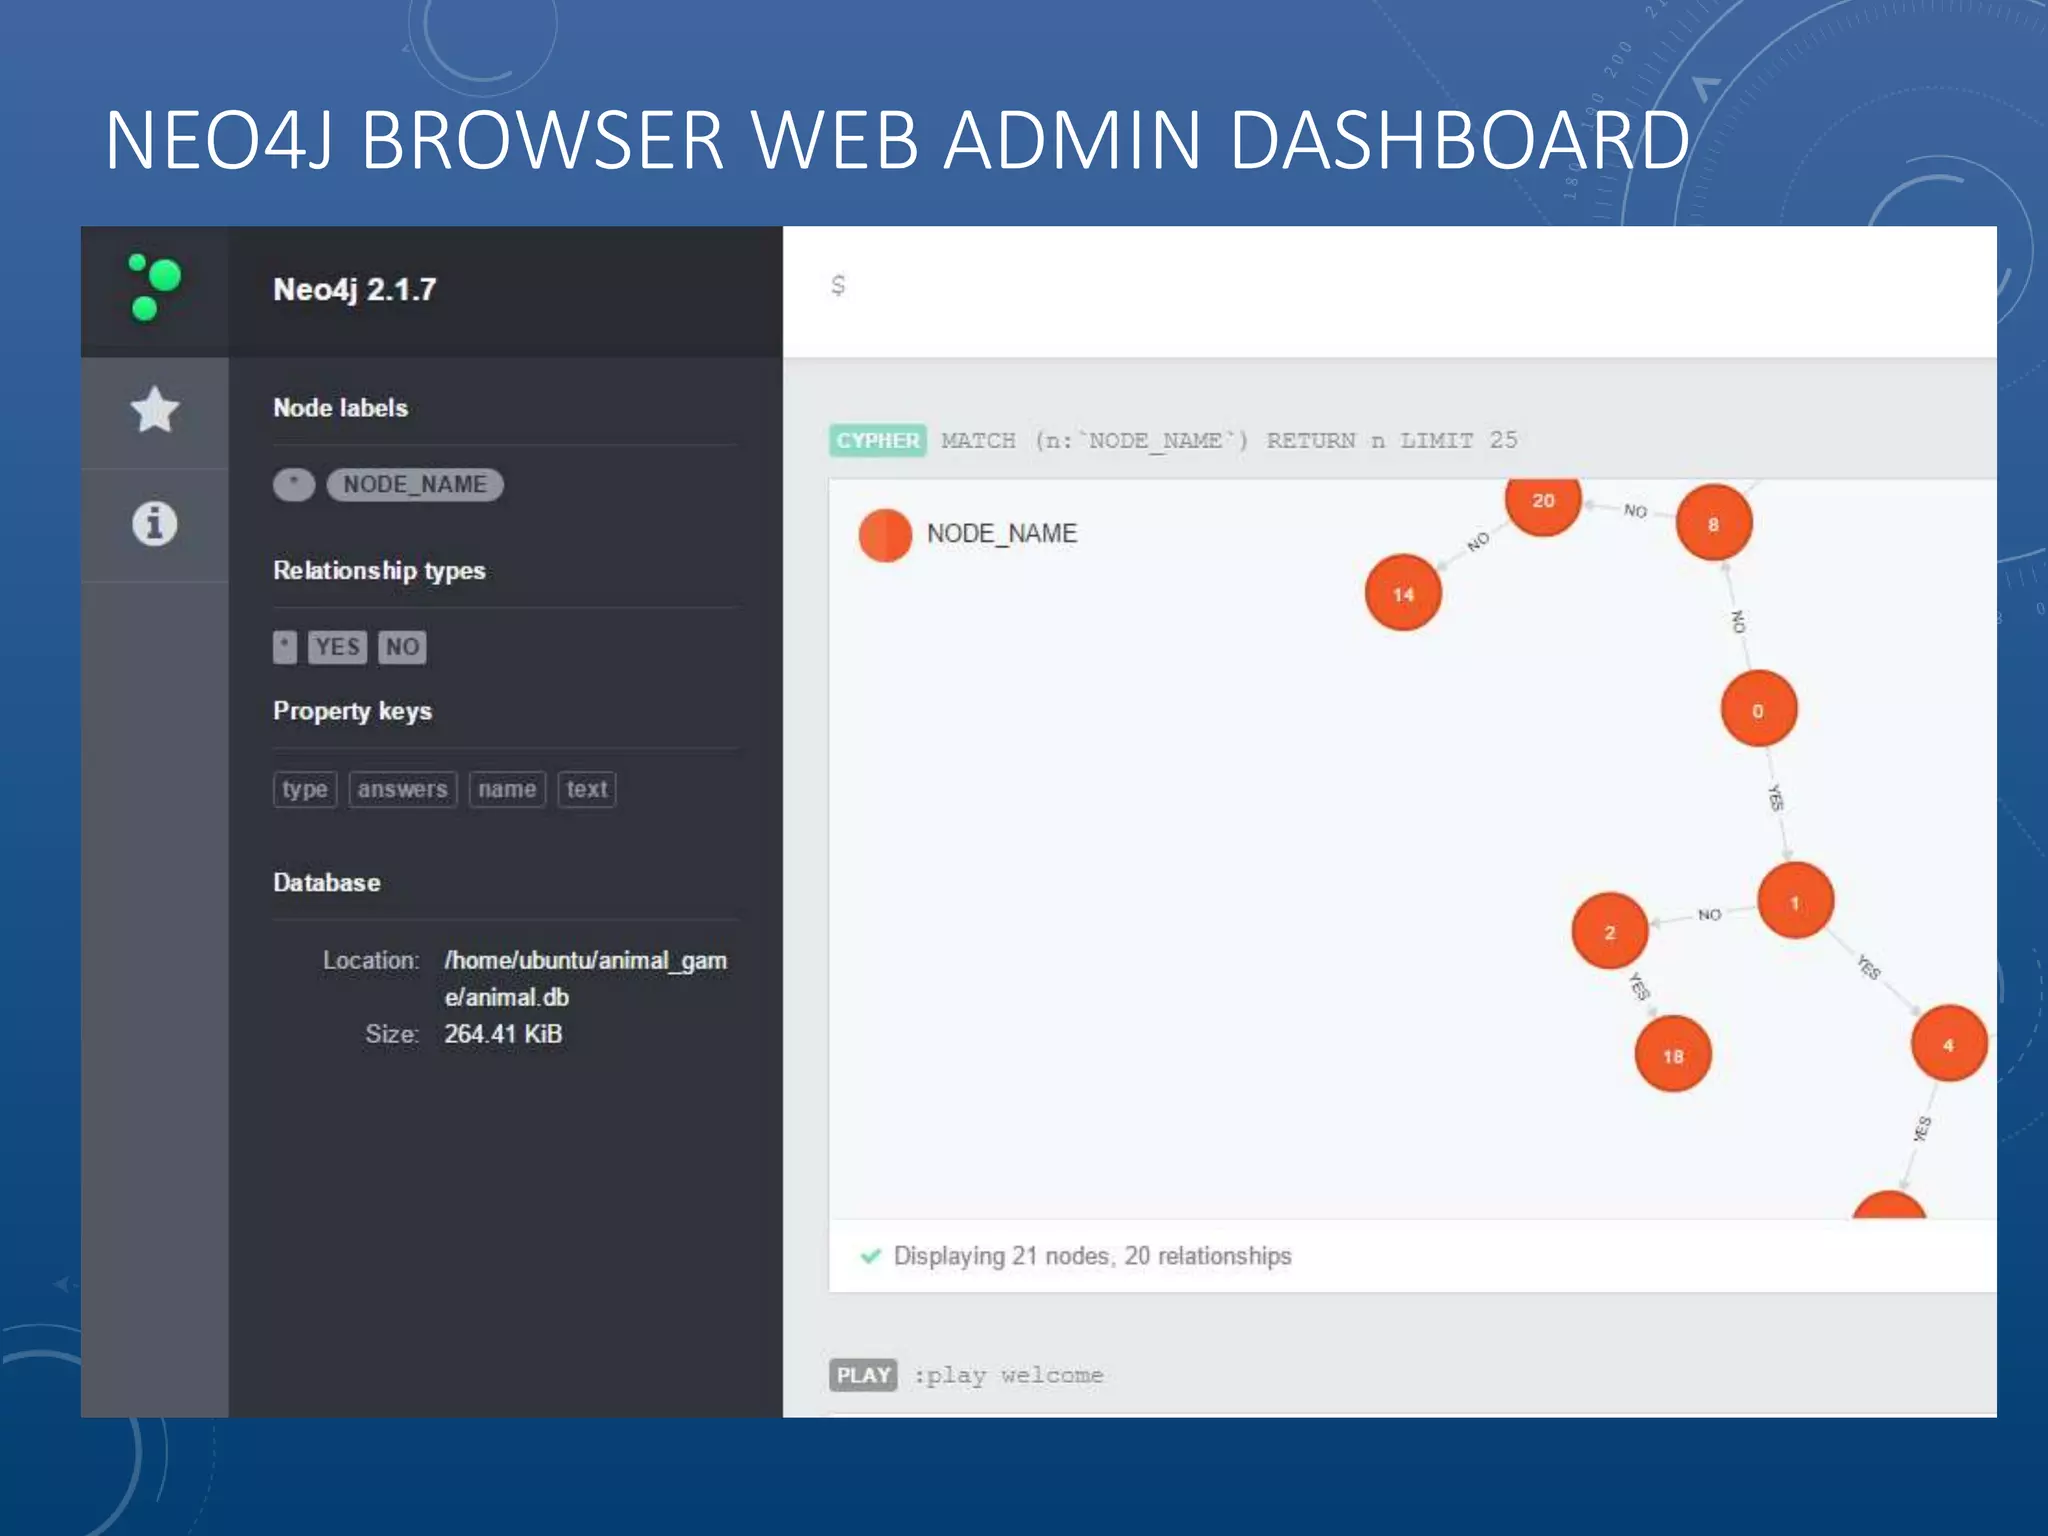Choose the YES relationship type
2048x1536 pixels.
[337, 647]
